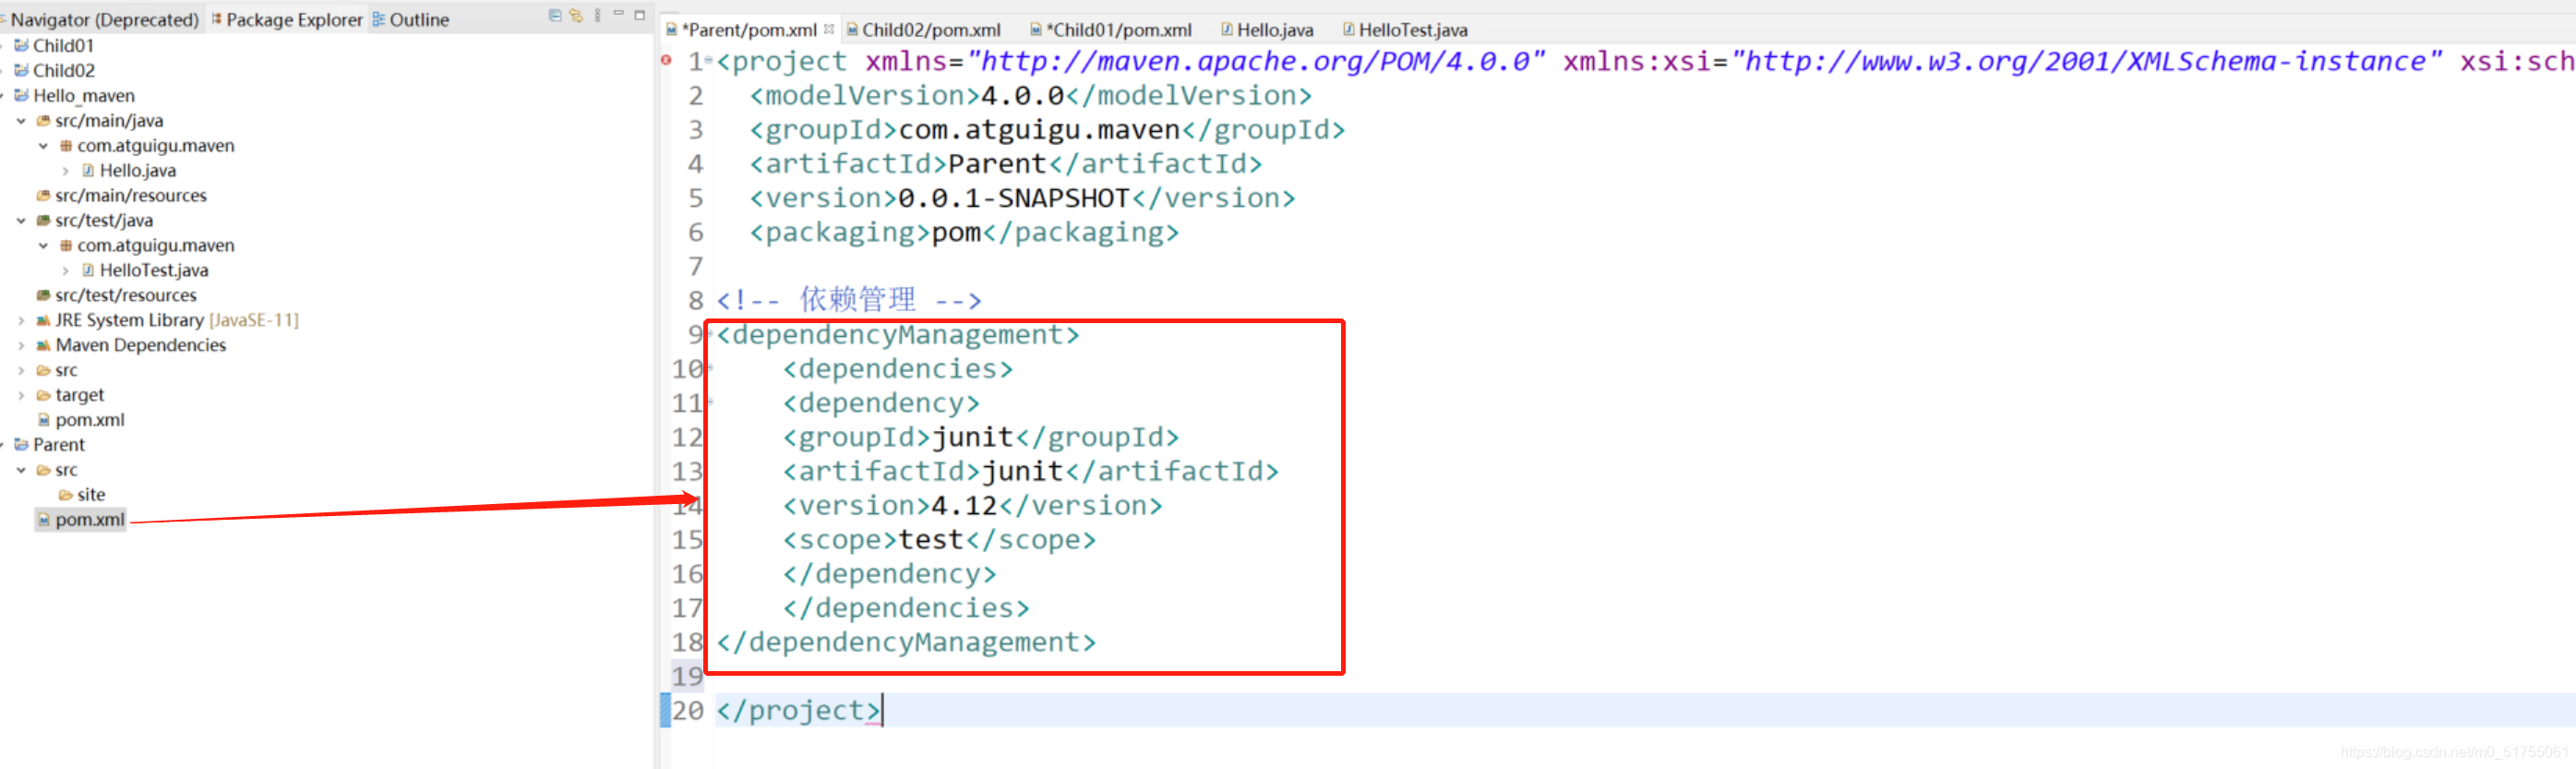Select site folder under Parent

click(91, 494)
